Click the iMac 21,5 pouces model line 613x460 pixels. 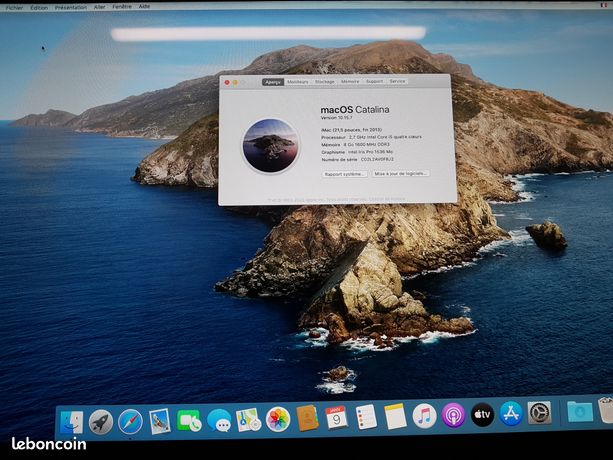click(351, 129)
